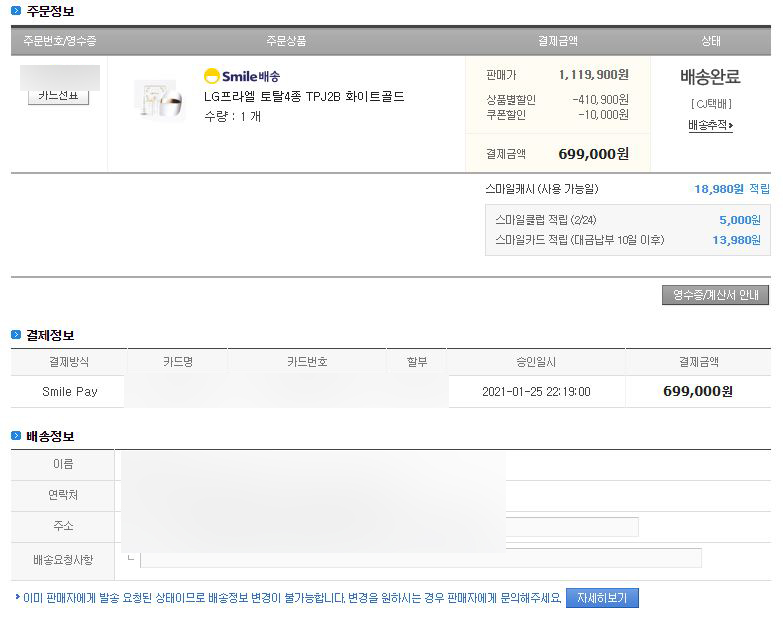Select the [CJ택배] courier text
This screenshot has height=629, width=783.
[711, 104]
